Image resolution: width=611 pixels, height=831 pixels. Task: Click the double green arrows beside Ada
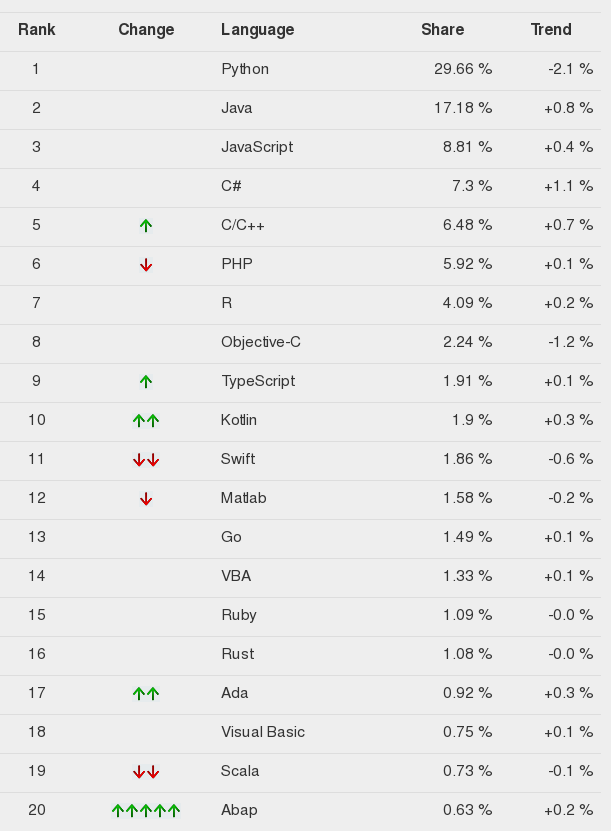[146, 693]
